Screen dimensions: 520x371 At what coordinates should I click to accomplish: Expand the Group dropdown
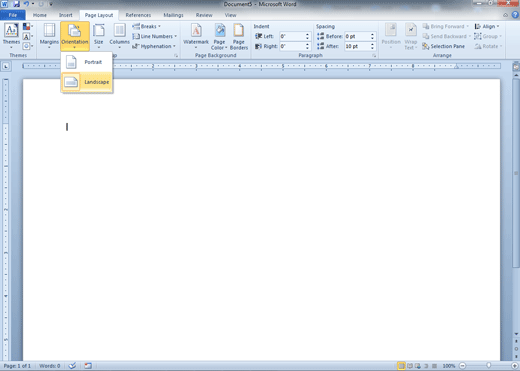coord(488,36)
